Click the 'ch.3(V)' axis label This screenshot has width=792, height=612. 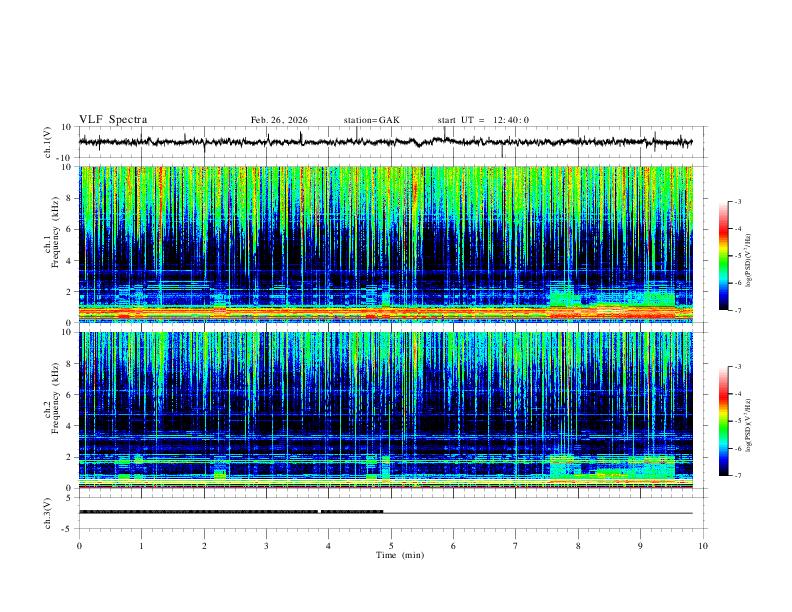tap(48, 513)
